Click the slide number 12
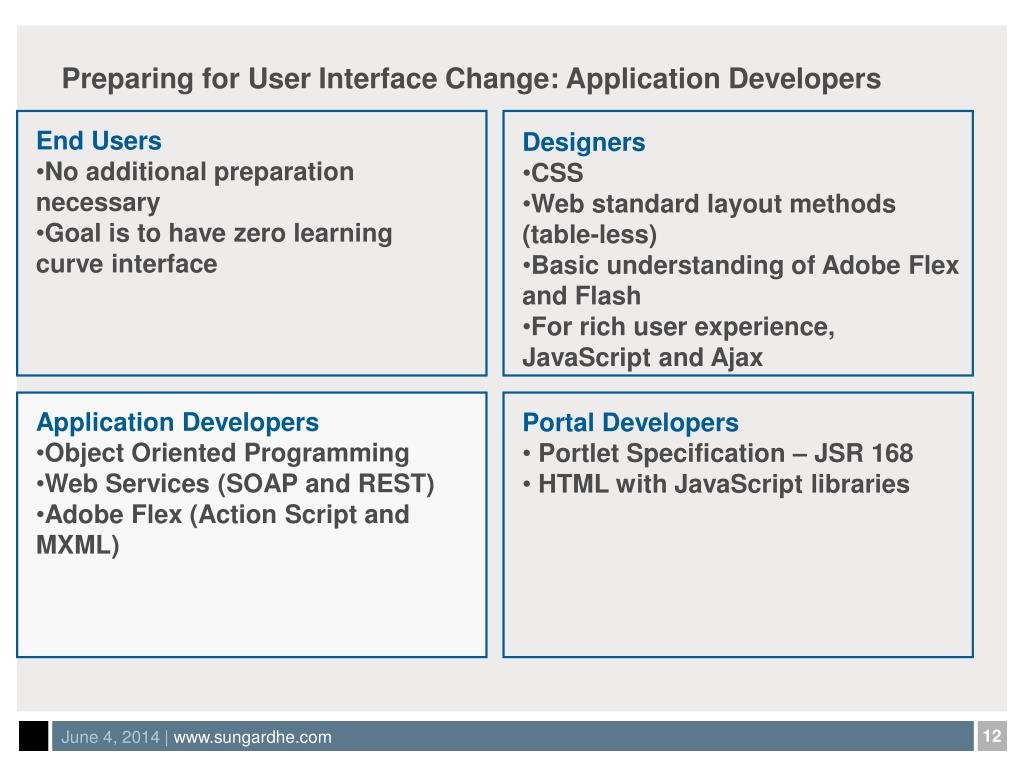This screenshot has height=768, width=1024. coord(991,736)
